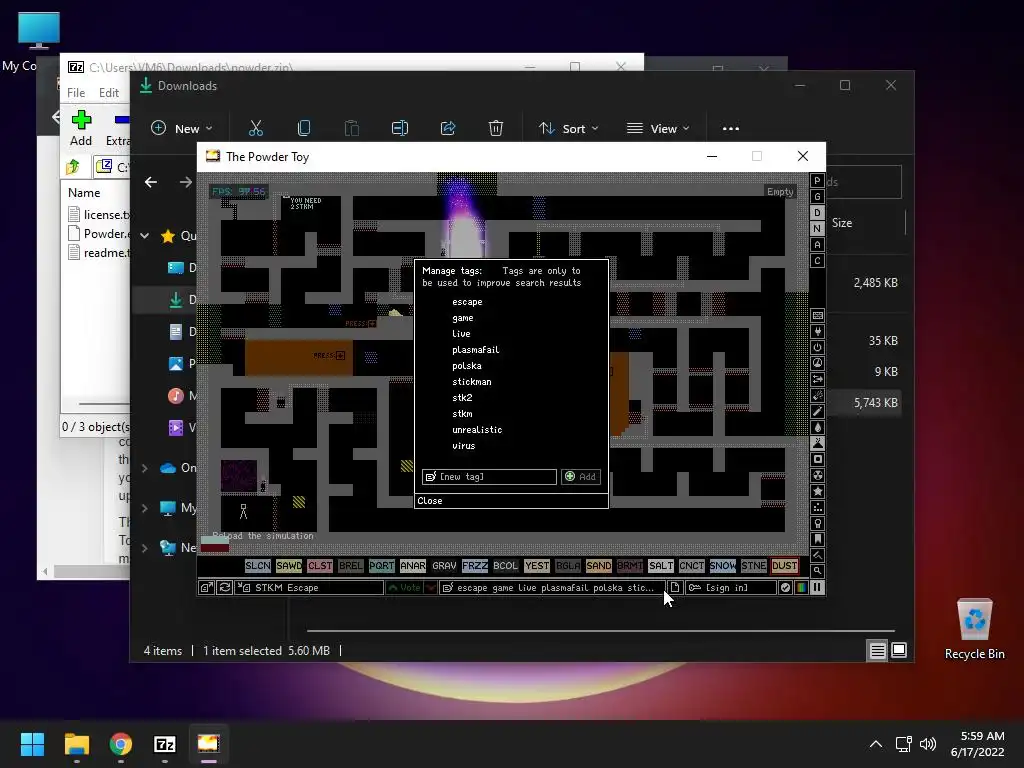Click the new blank simulation icon
The width and height of the screenshot is (1024, 768).
[675, 588]
